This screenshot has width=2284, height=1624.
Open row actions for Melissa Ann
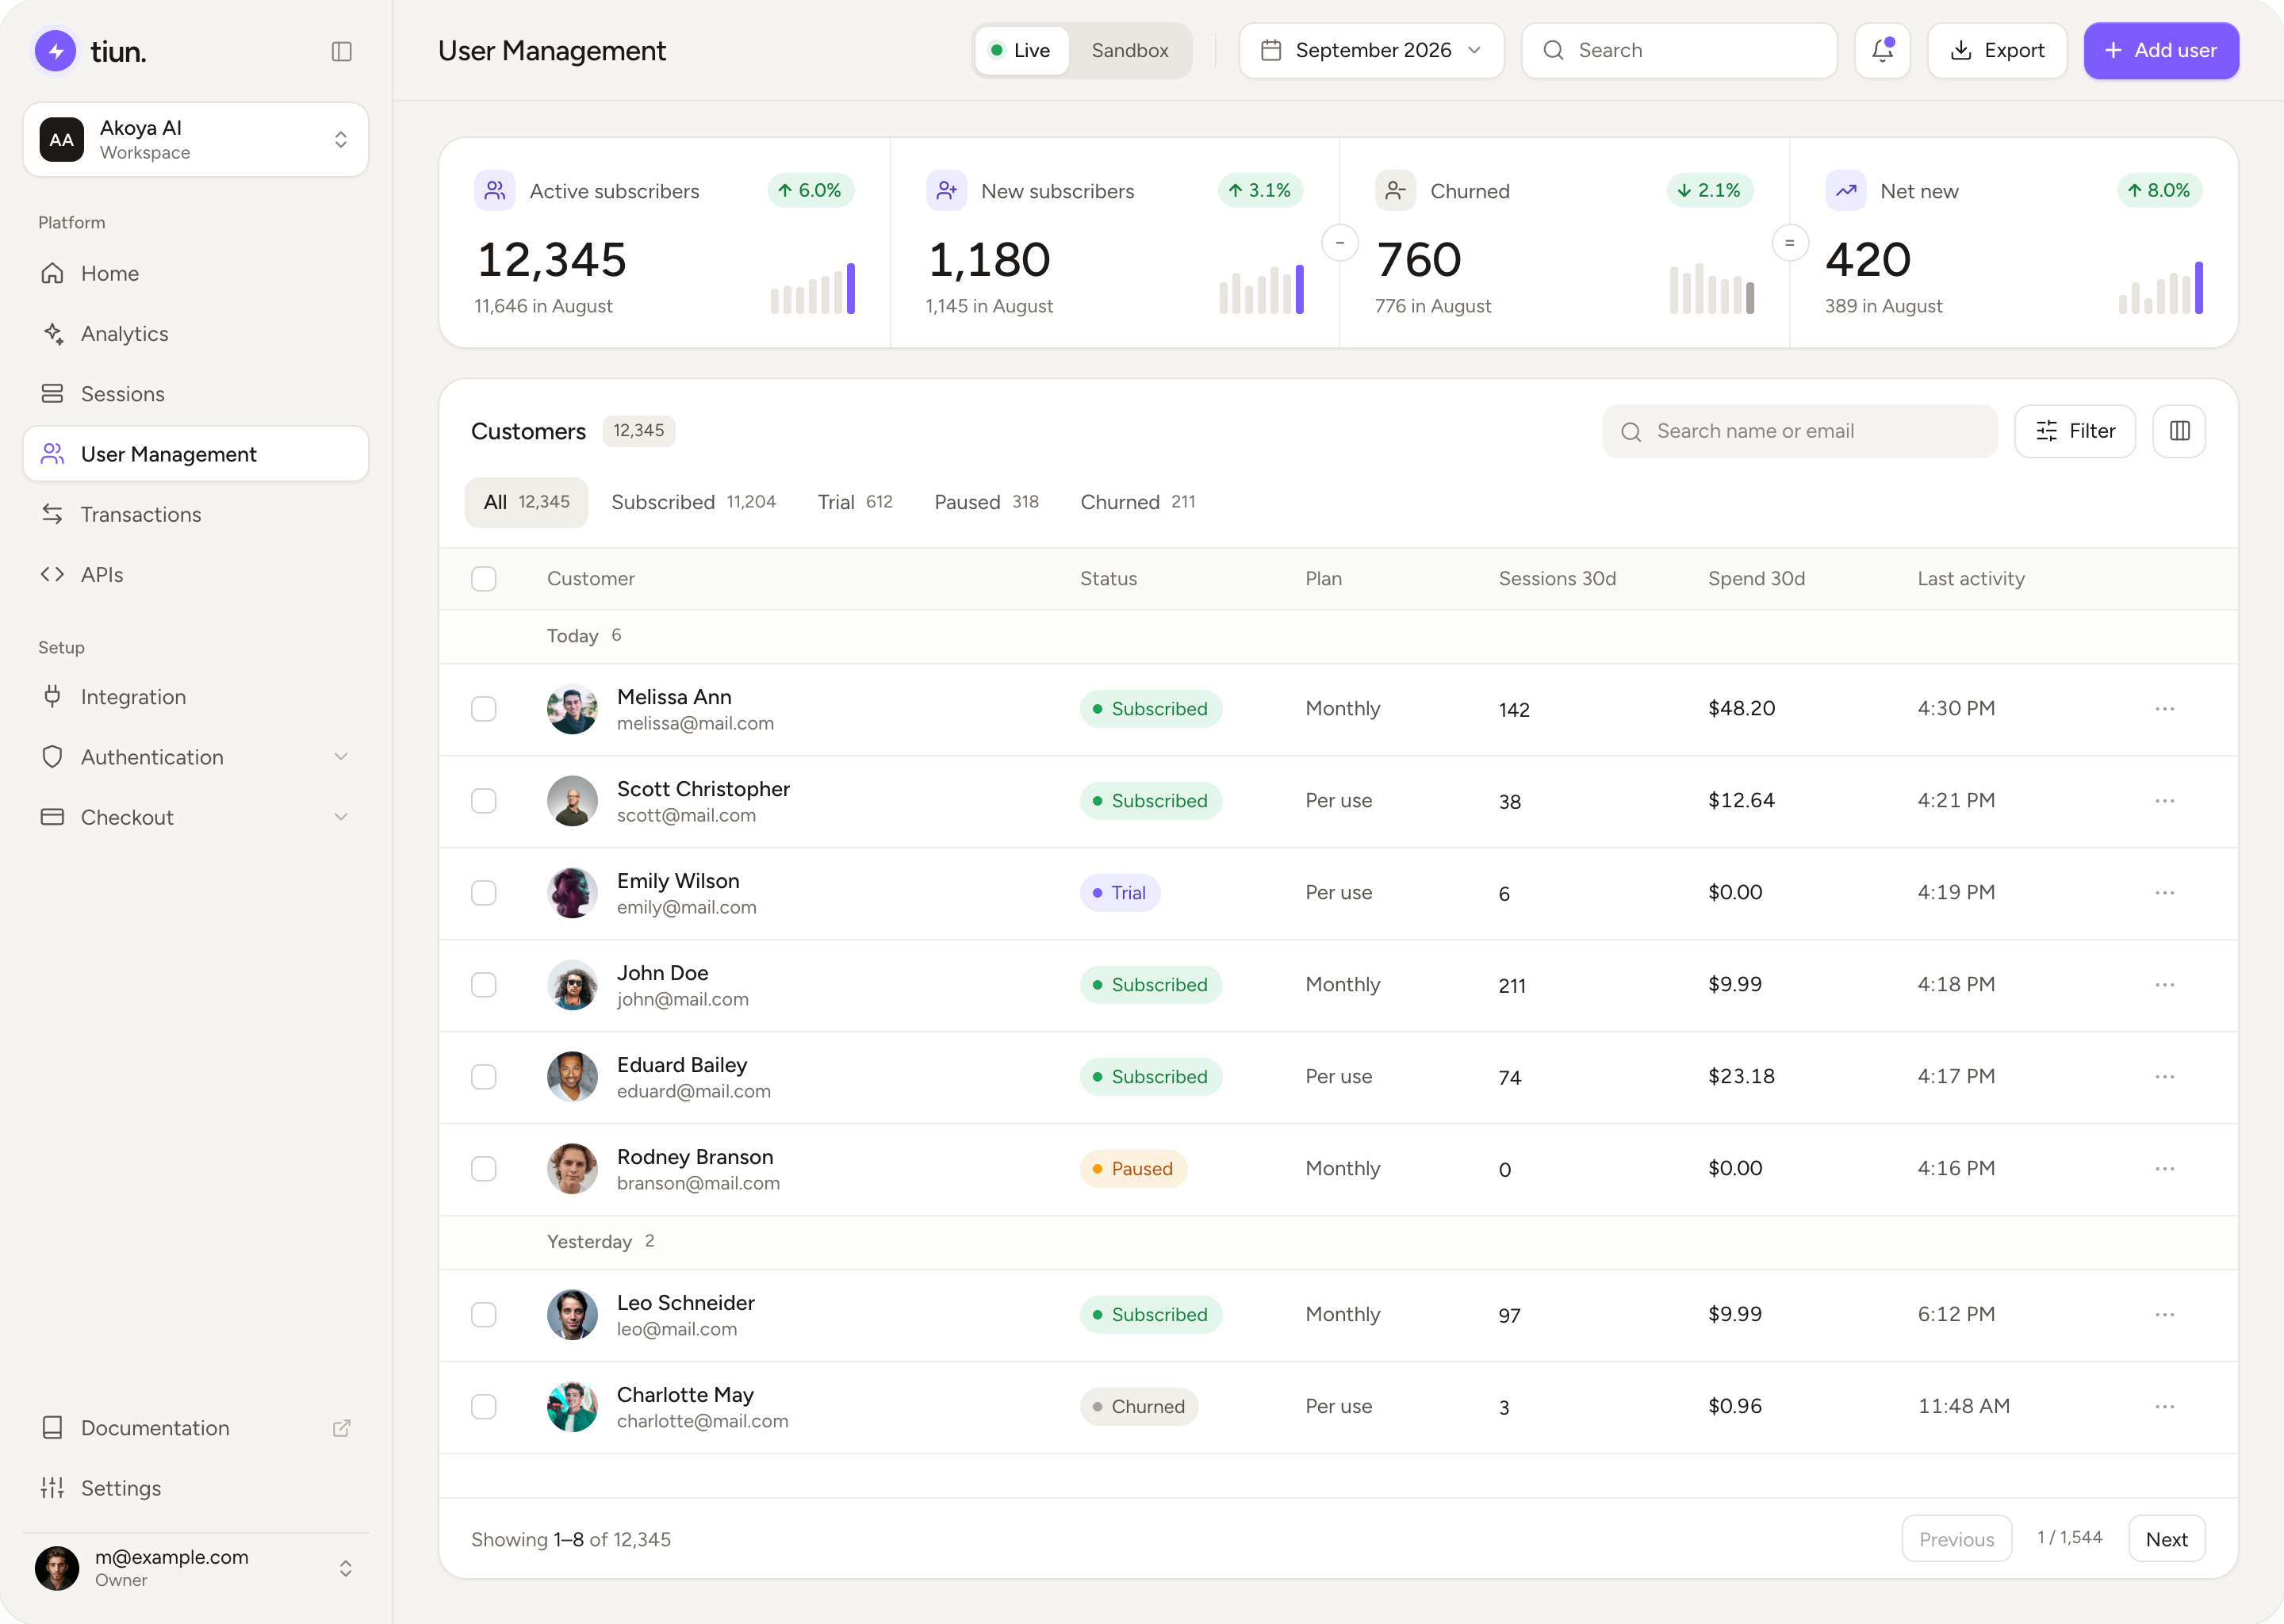[x=2165, y=709]
